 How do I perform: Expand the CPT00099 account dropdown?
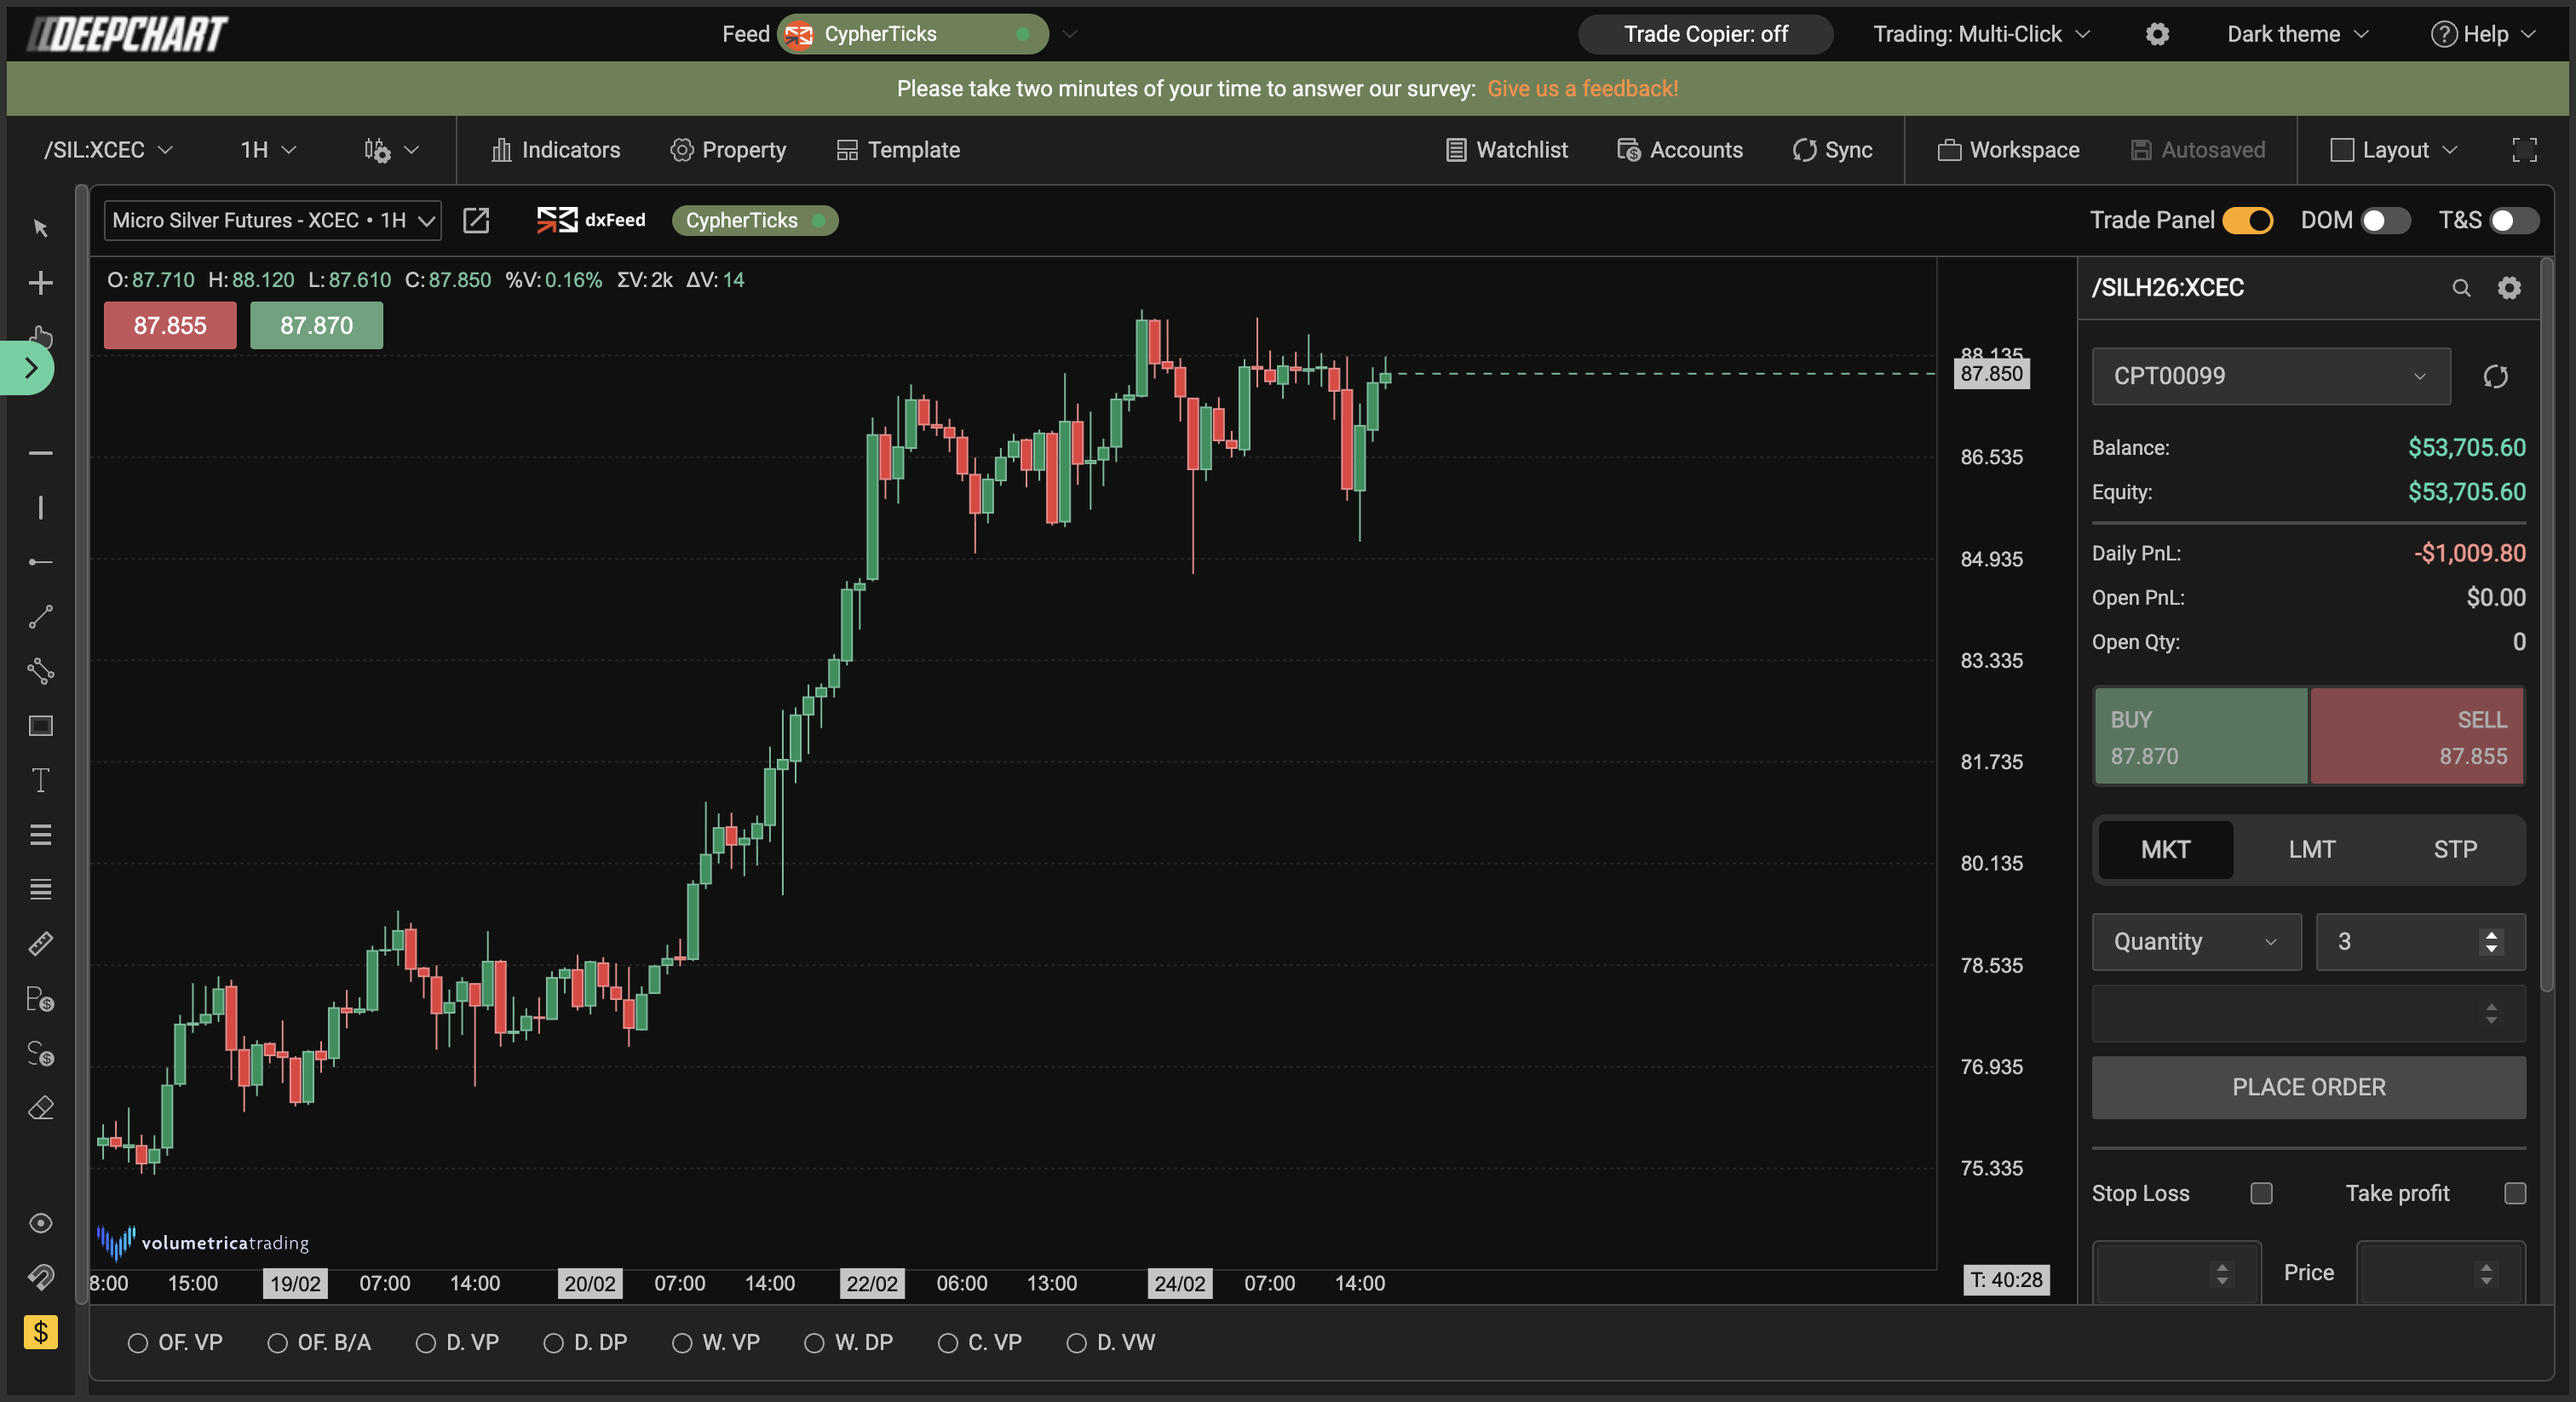tap(2270, 376)
